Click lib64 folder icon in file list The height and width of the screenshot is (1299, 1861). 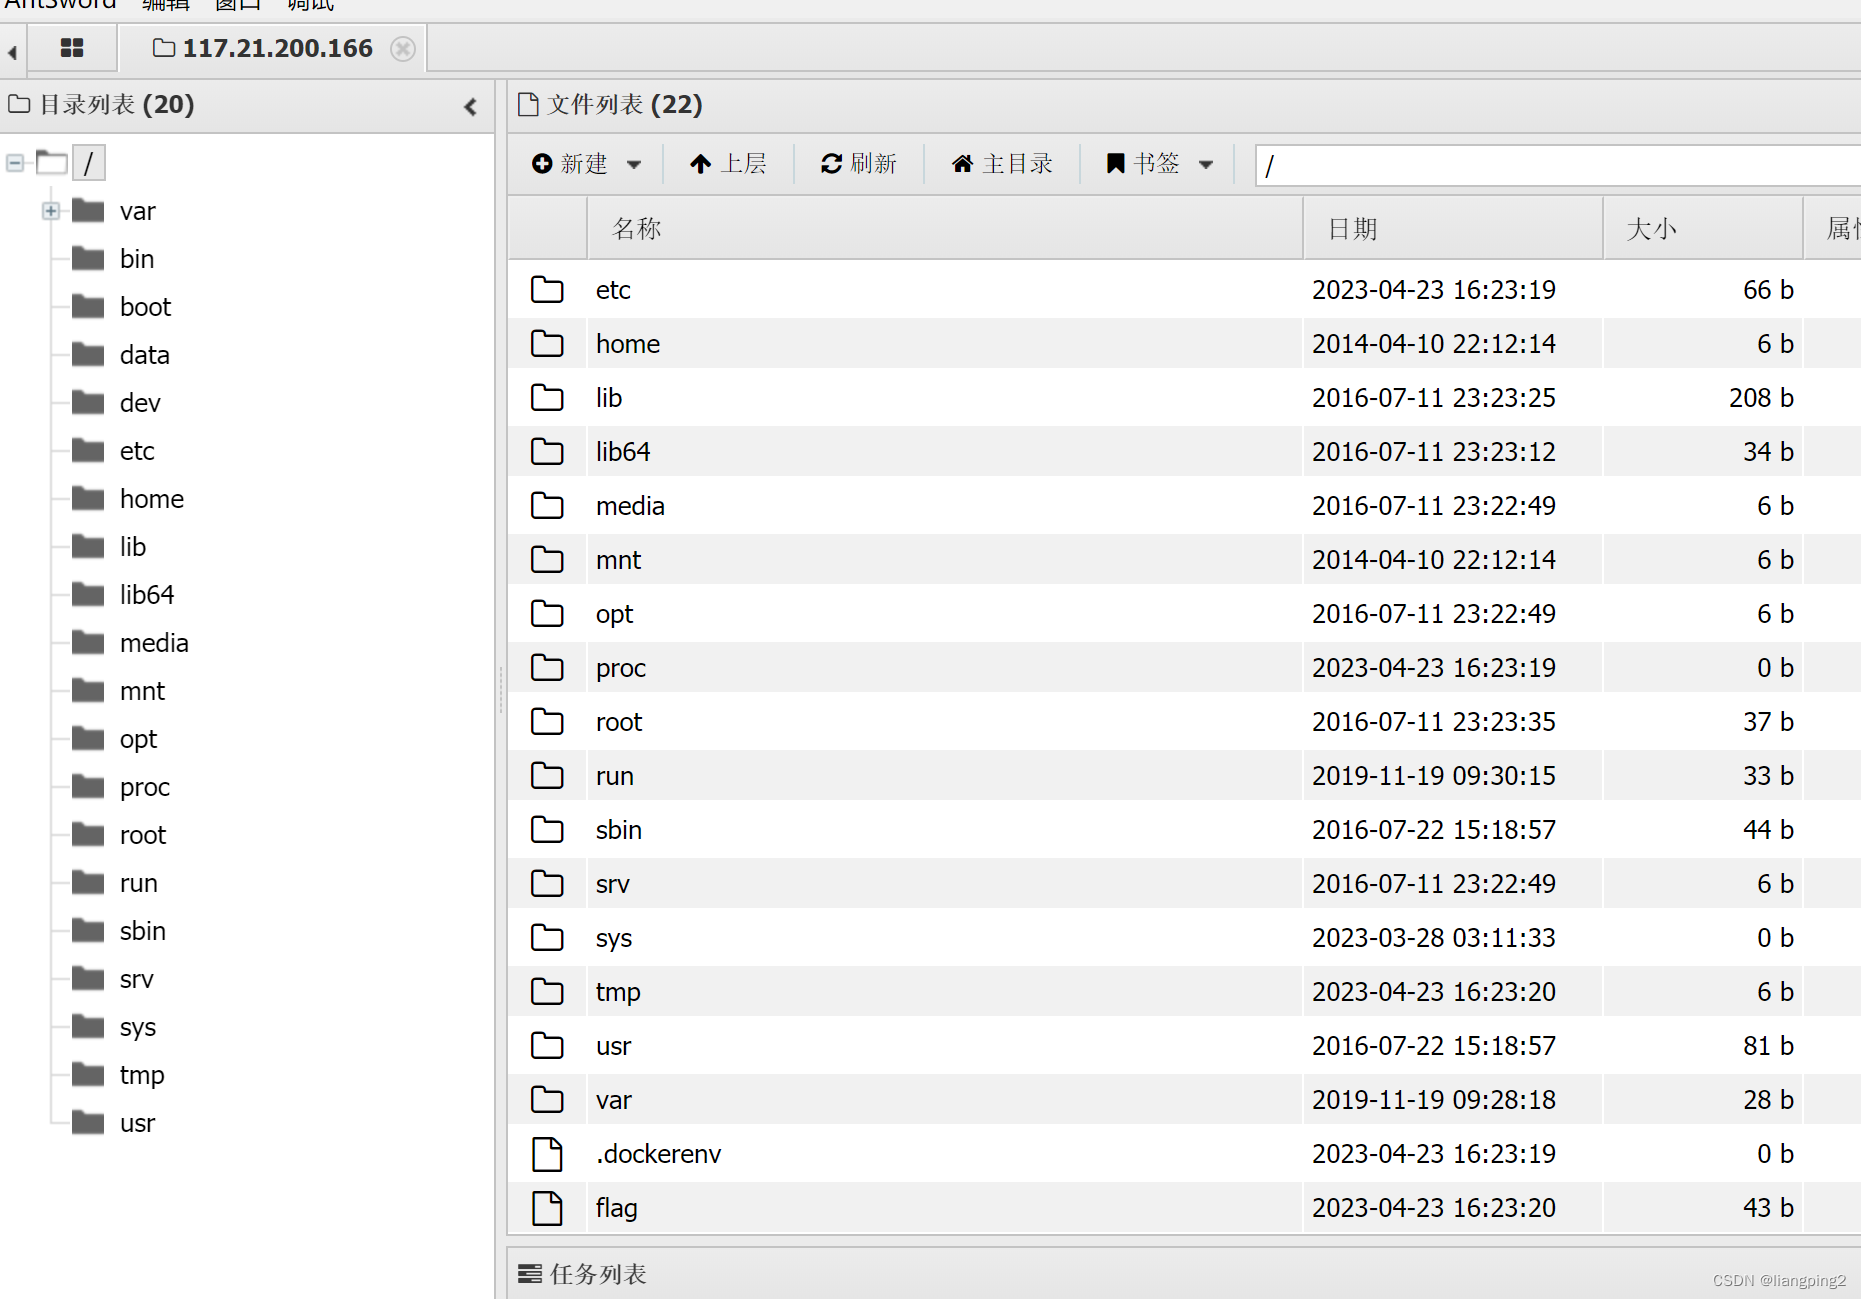[x=547, y=451]
